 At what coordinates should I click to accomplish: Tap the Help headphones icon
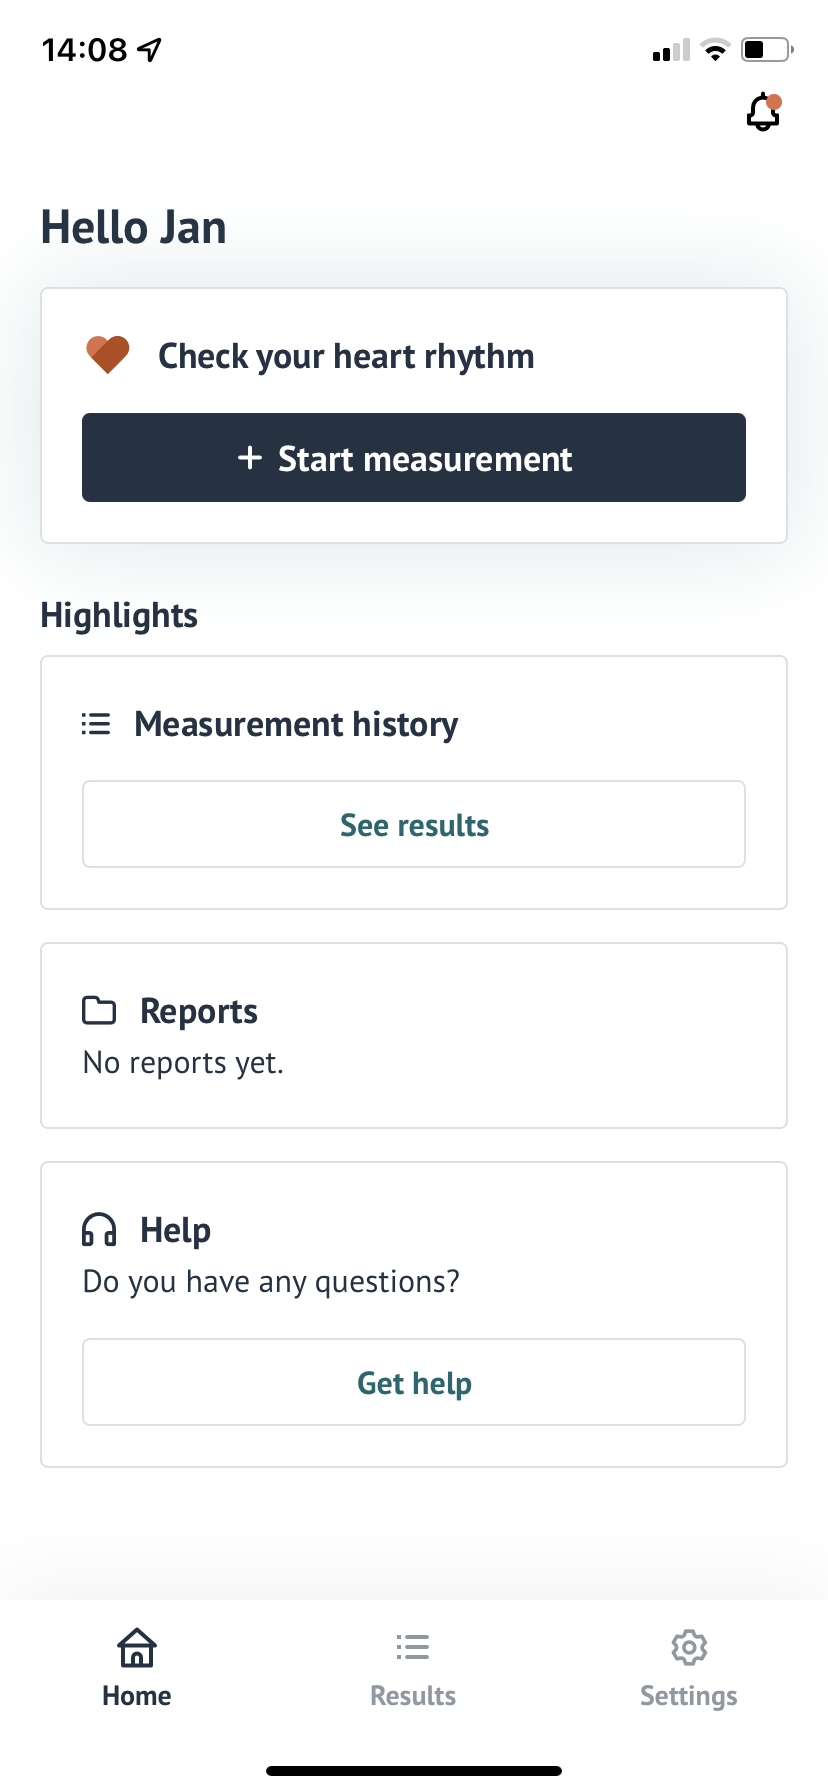coord(99,1229)
